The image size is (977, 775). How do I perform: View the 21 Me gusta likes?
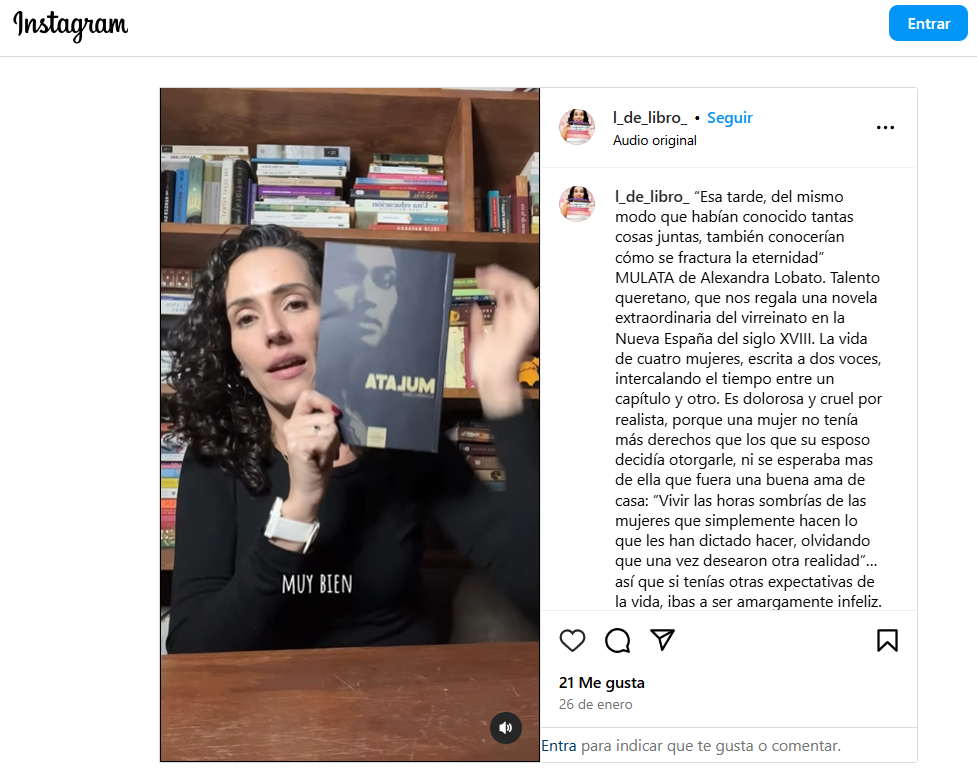(x=601, y=683)
